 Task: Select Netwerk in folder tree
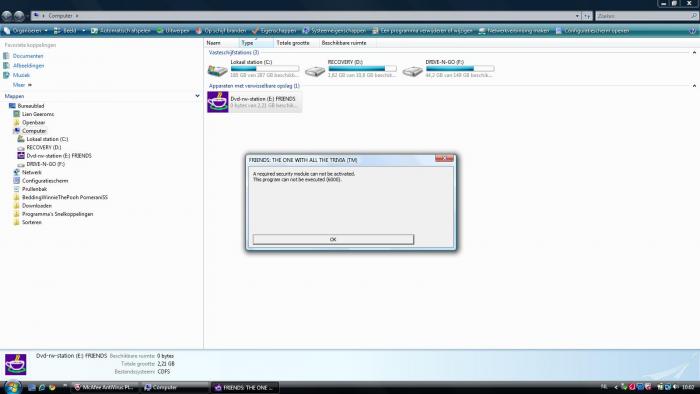pyautogui.click(x=31, y=172)
